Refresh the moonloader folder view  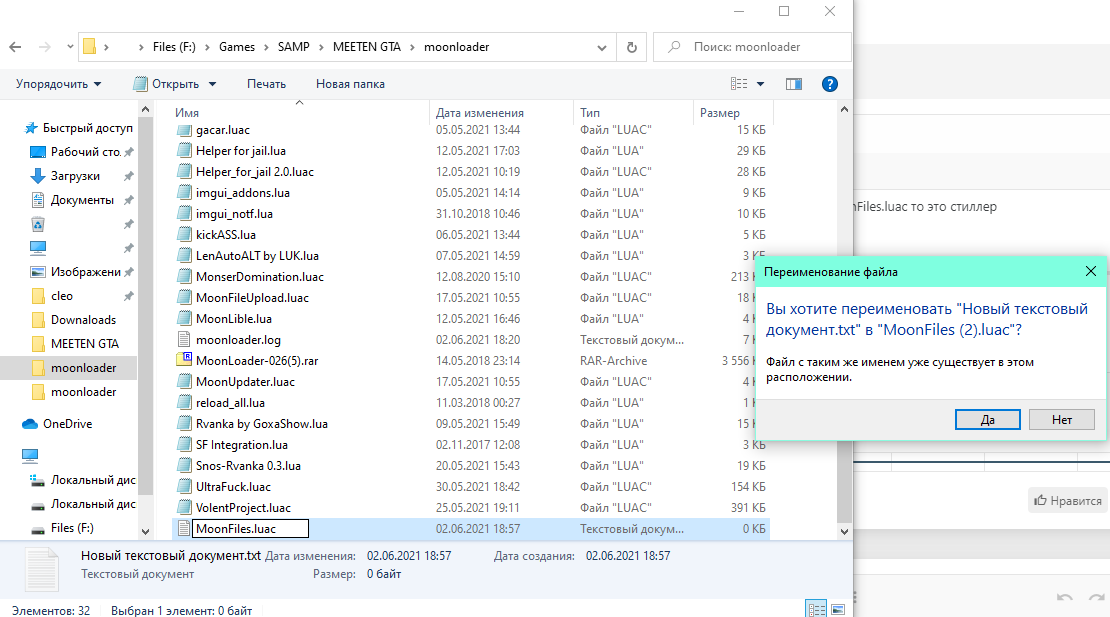(631, 47)
